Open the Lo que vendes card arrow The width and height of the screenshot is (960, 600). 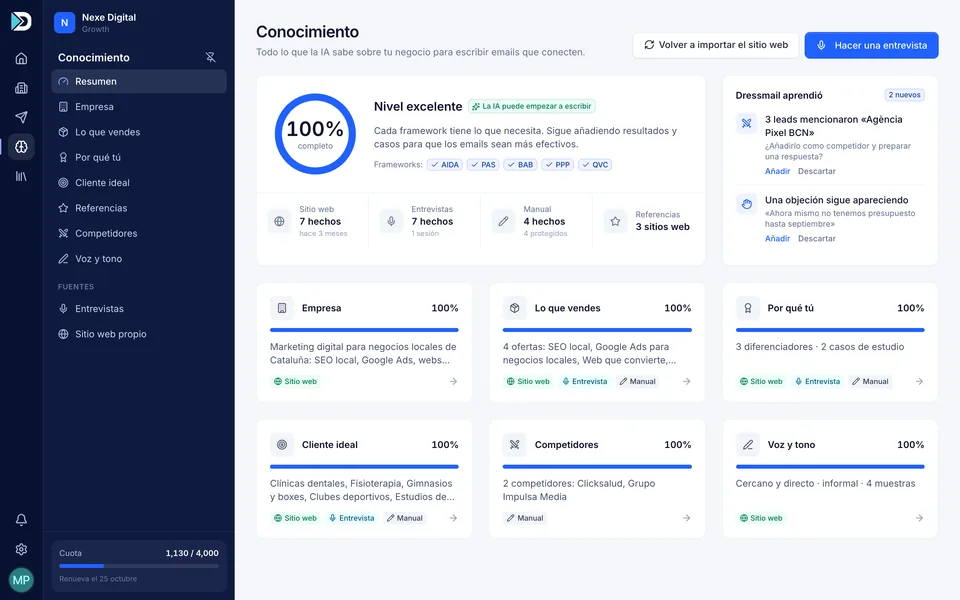pos(686,381)
